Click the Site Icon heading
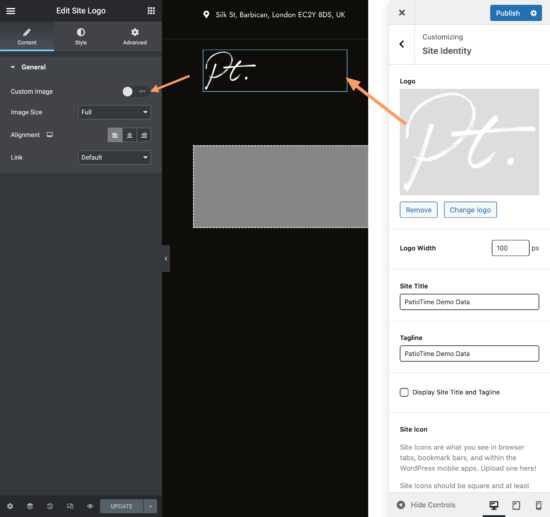This screenshot has height=517, width=550. (413, 429)
